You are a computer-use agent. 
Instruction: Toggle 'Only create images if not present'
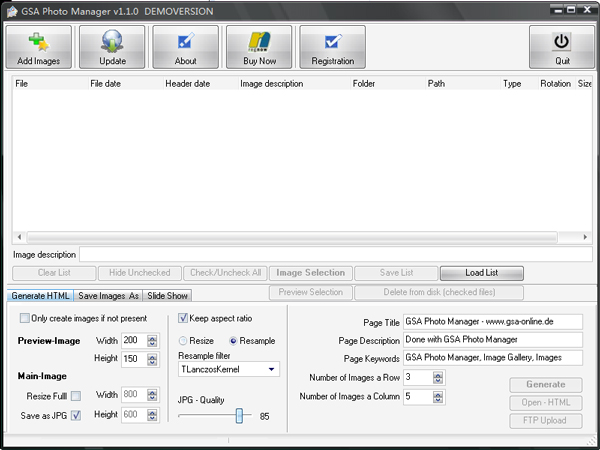click(x=24, y=318)
